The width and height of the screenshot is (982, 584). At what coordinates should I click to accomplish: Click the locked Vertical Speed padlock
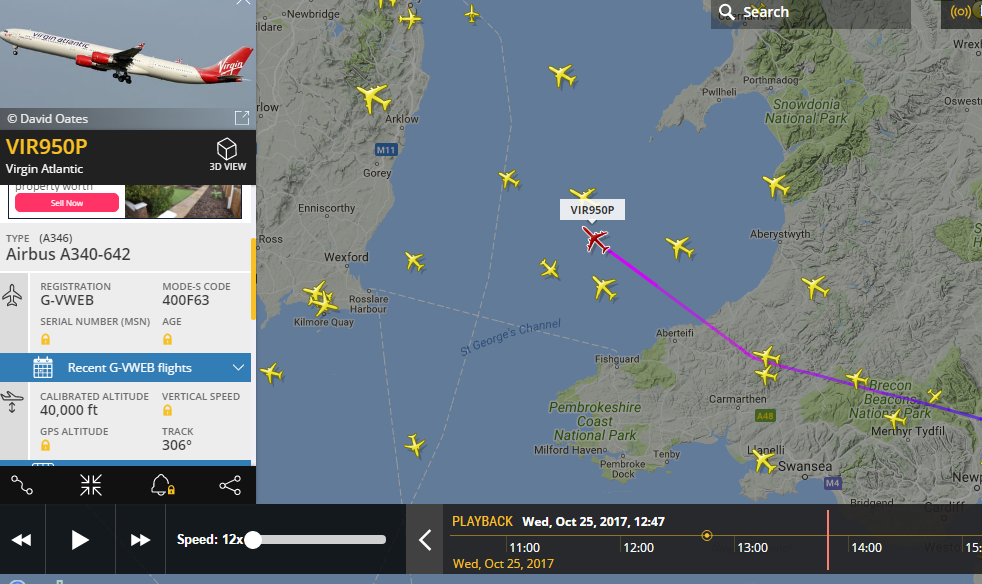(x=167, y=410)
